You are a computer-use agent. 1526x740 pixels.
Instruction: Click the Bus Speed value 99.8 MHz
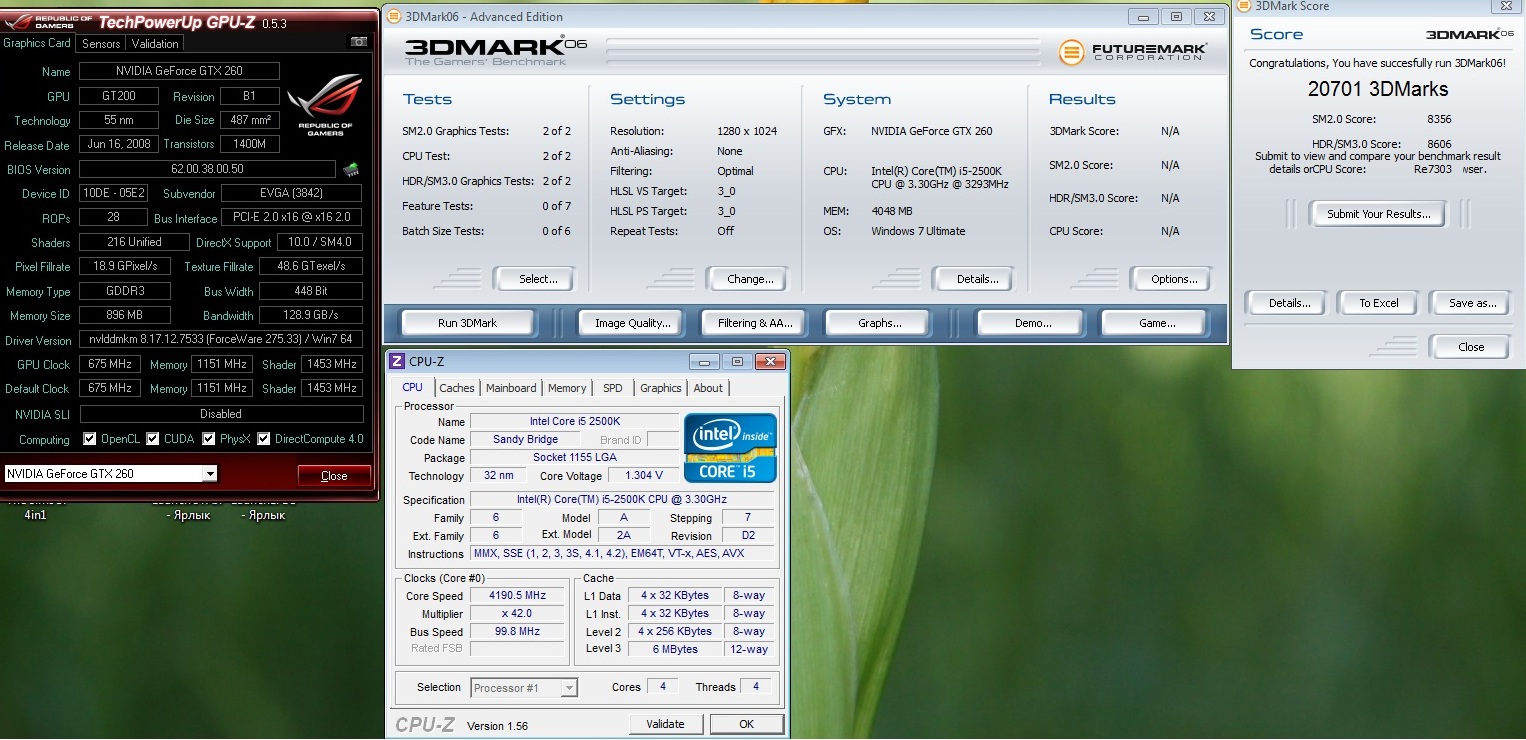click(x=517, y=632)
